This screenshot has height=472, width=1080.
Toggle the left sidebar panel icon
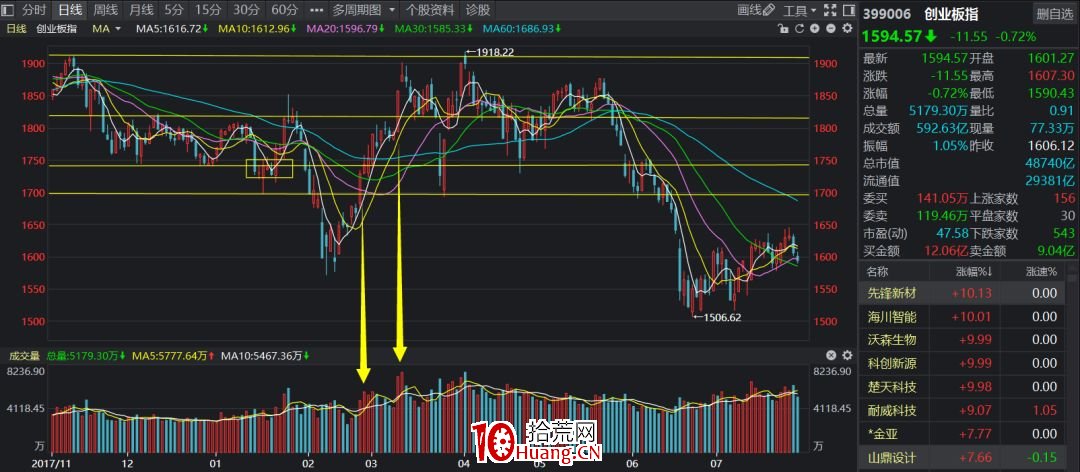click(9, 10)
